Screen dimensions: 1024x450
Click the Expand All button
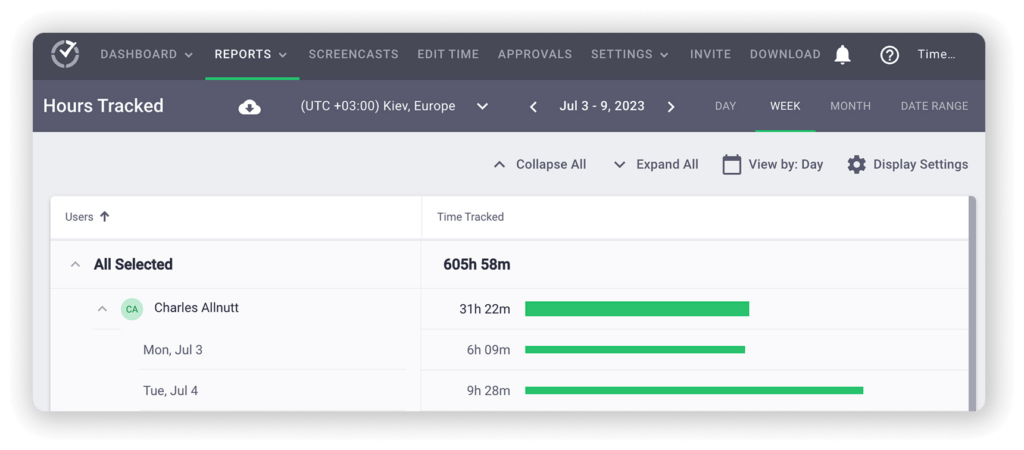tap(656, 165)
